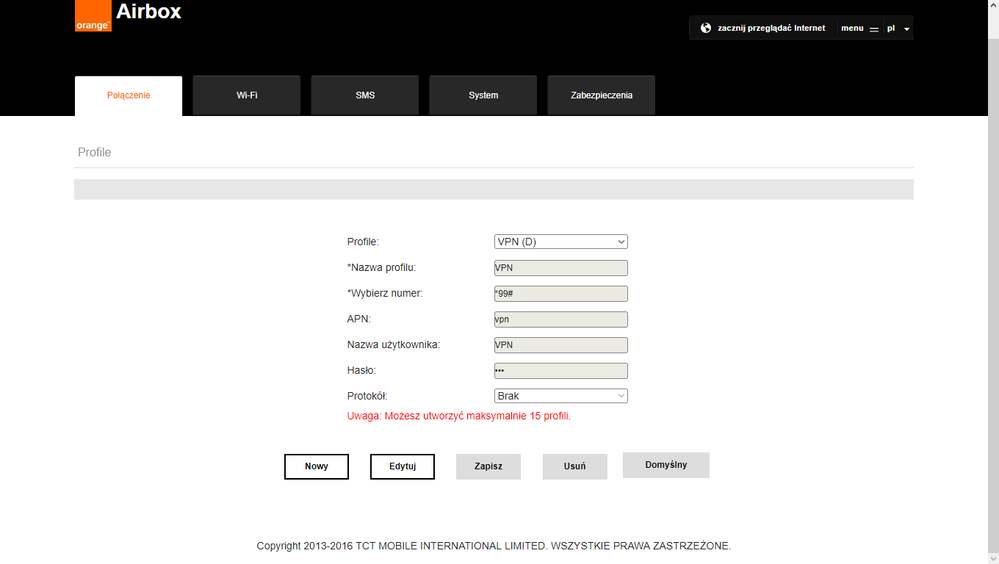Viewport: 999px width, 564px height.
Task: Go to the SMS tab
Action: click(x=365, y=96)
